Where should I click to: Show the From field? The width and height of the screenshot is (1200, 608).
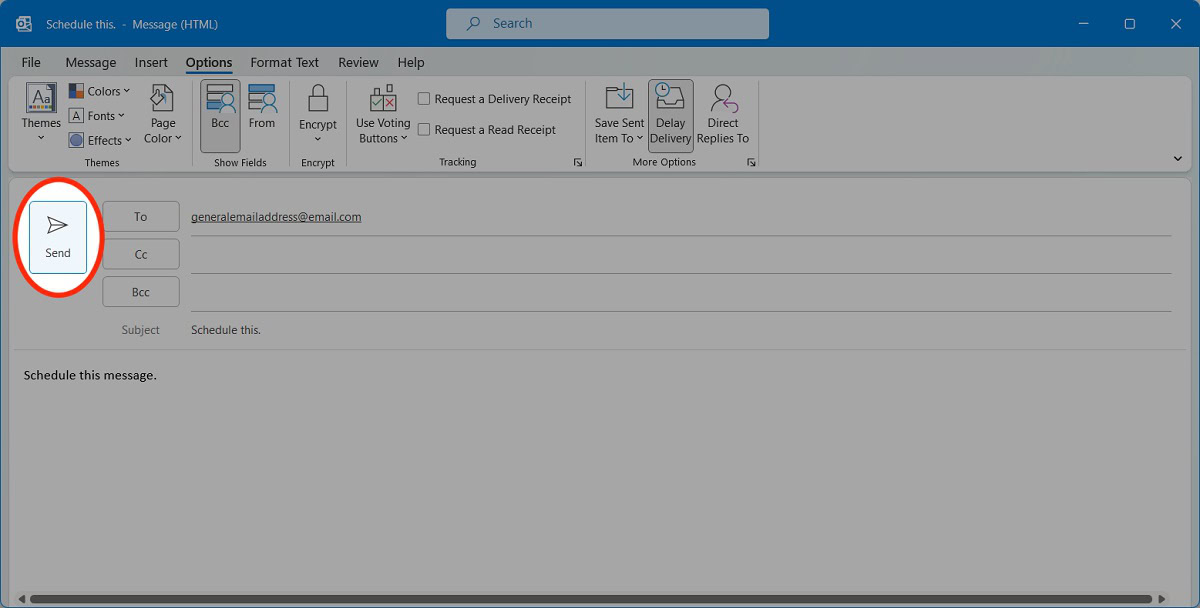tap(262, 112)
